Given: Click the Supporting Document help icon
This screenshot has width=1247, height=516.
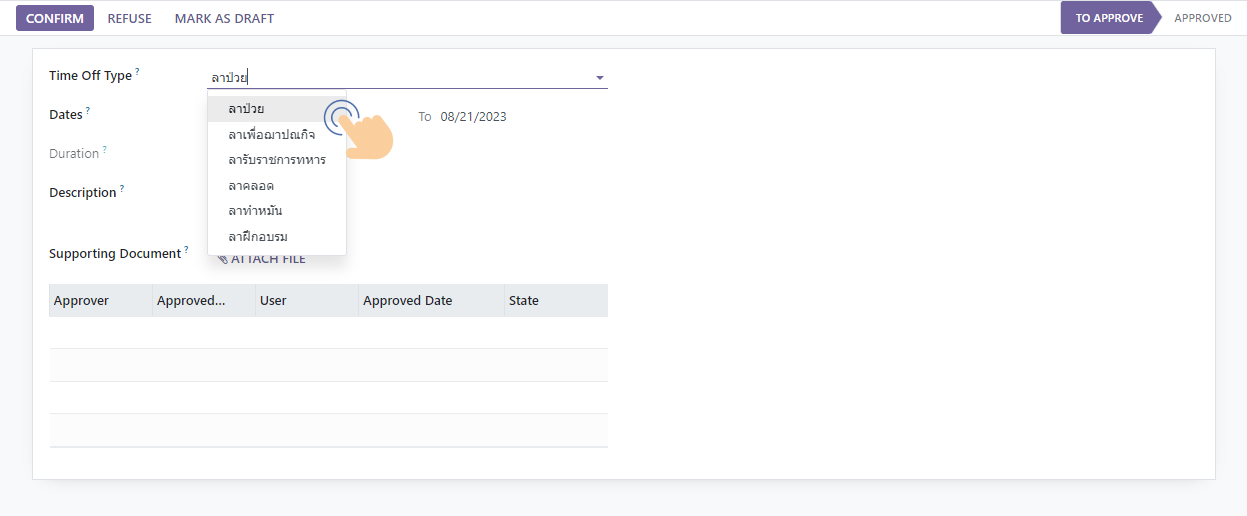Looking at the screenshot, I should point(186,249).
